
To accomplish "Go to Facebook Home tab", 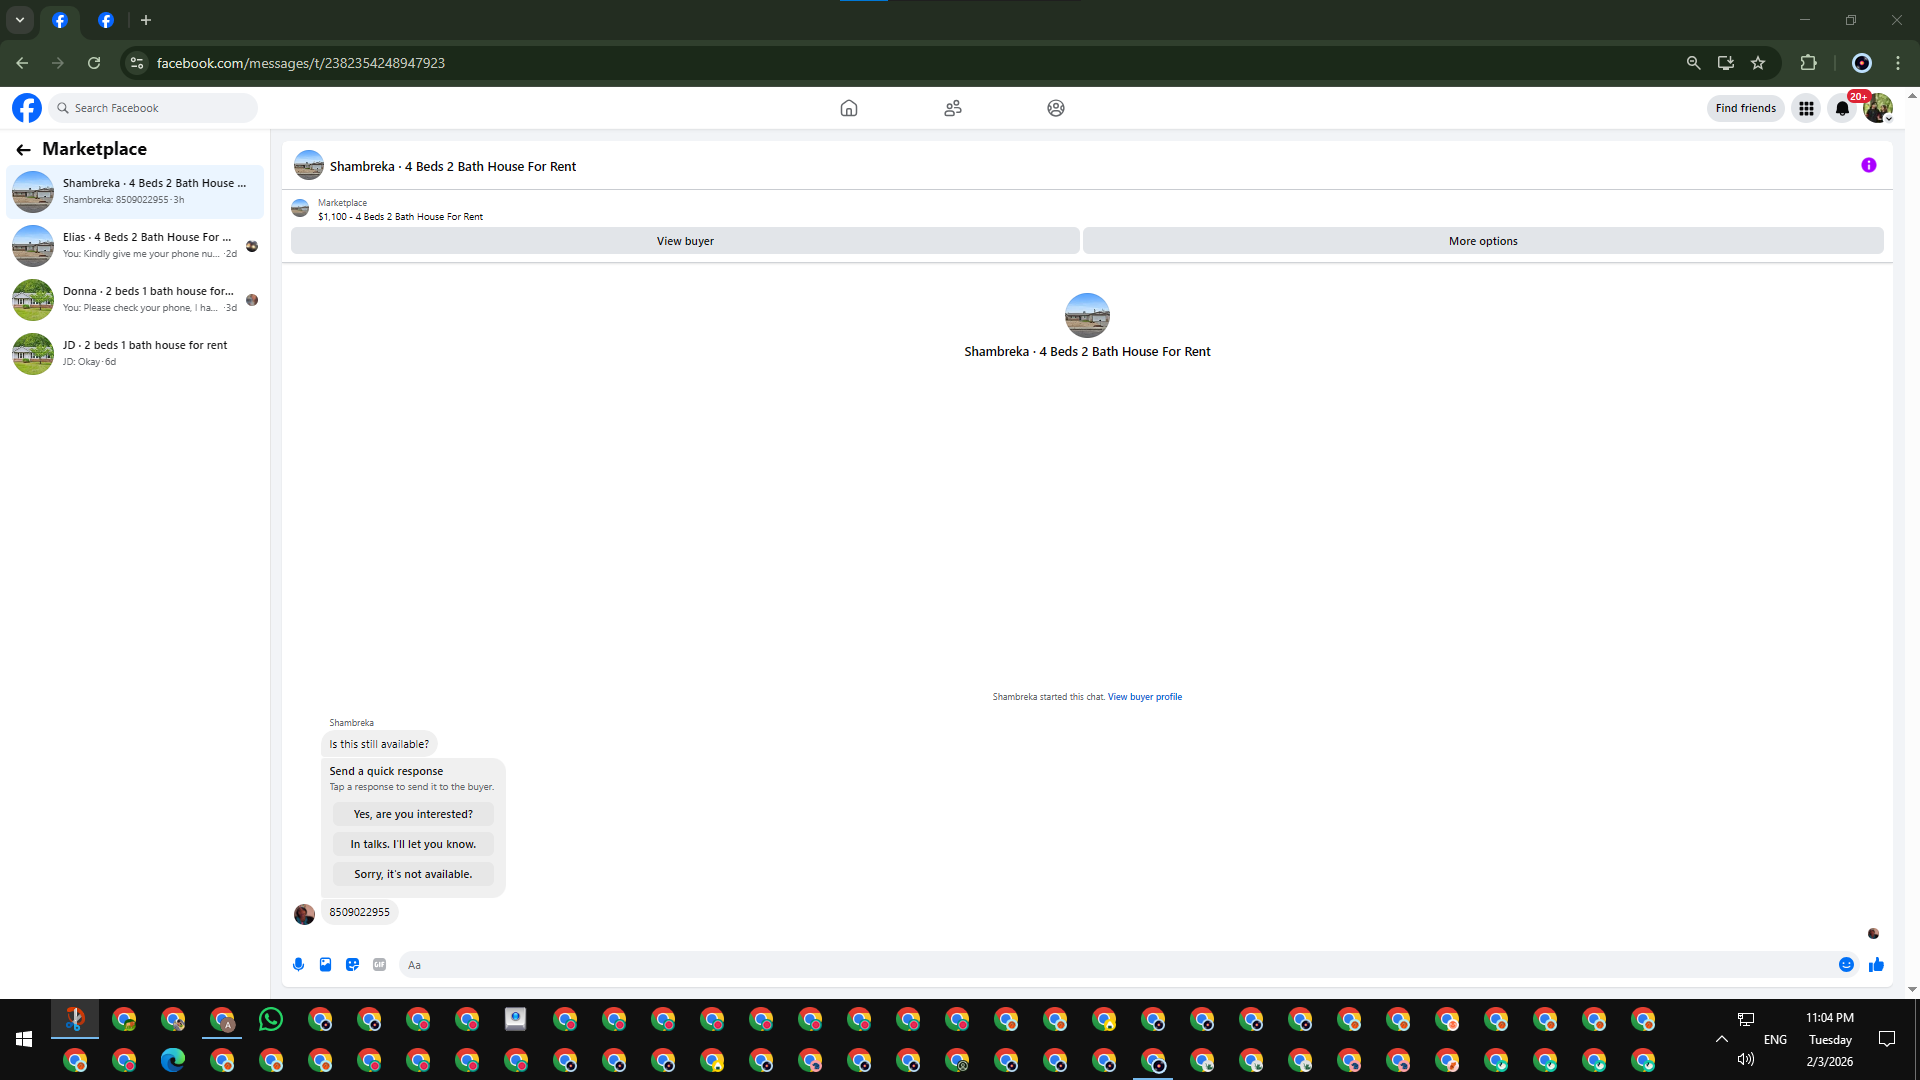I will [x=848, y=108].
